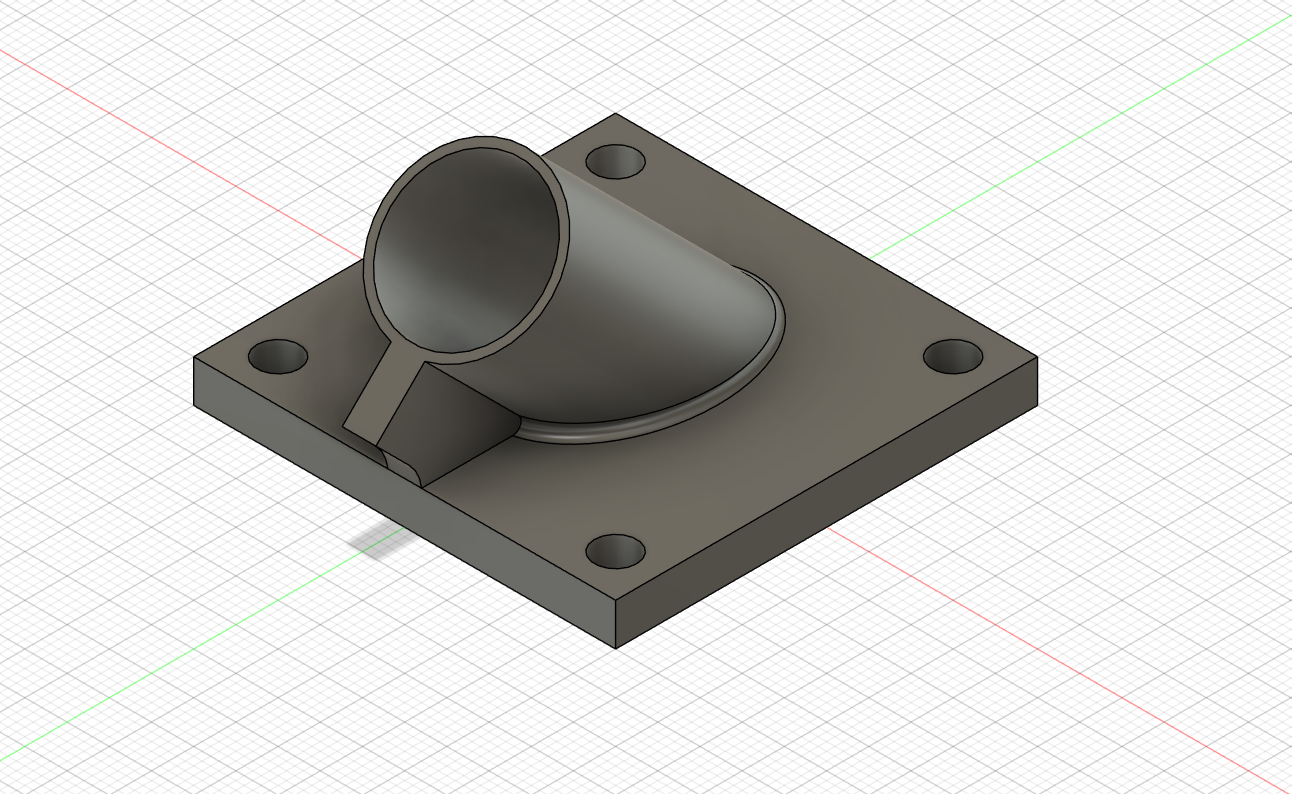The height and width of the screenshot is (794, 1292).
Task: Select the base plate top face
Action: pos(800,440)
